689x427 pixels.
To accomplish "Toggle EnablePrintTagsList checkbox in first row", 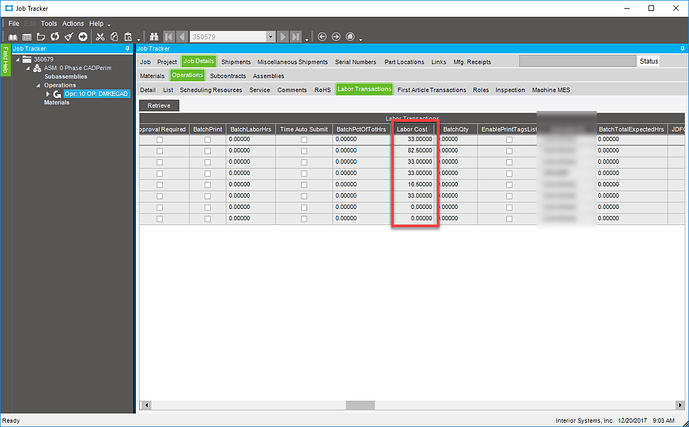I will coord(509,140).
